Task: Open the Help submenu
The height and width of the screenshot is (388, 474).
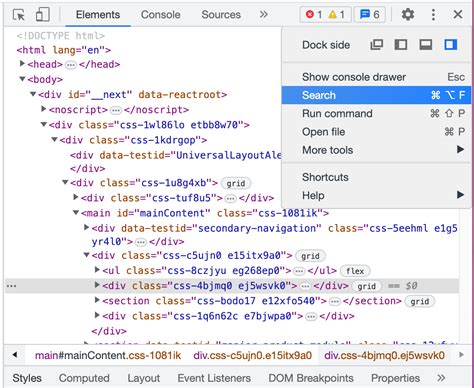Action: (x=376, y=195)
